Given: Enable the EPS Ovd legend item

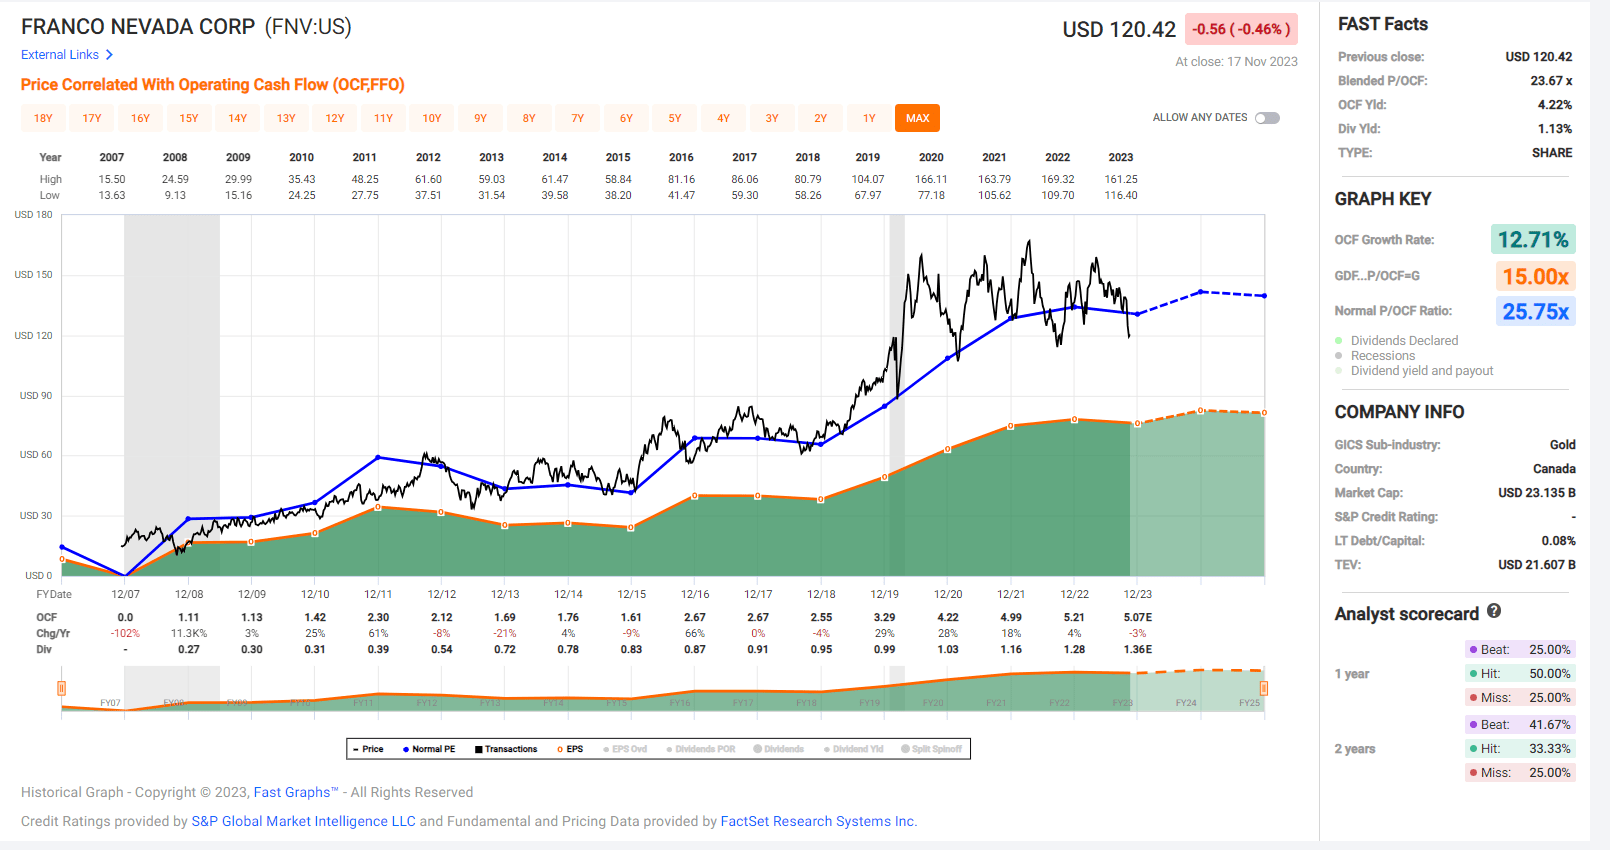Looking at the screenshot, I should click(x=625, y=749).
